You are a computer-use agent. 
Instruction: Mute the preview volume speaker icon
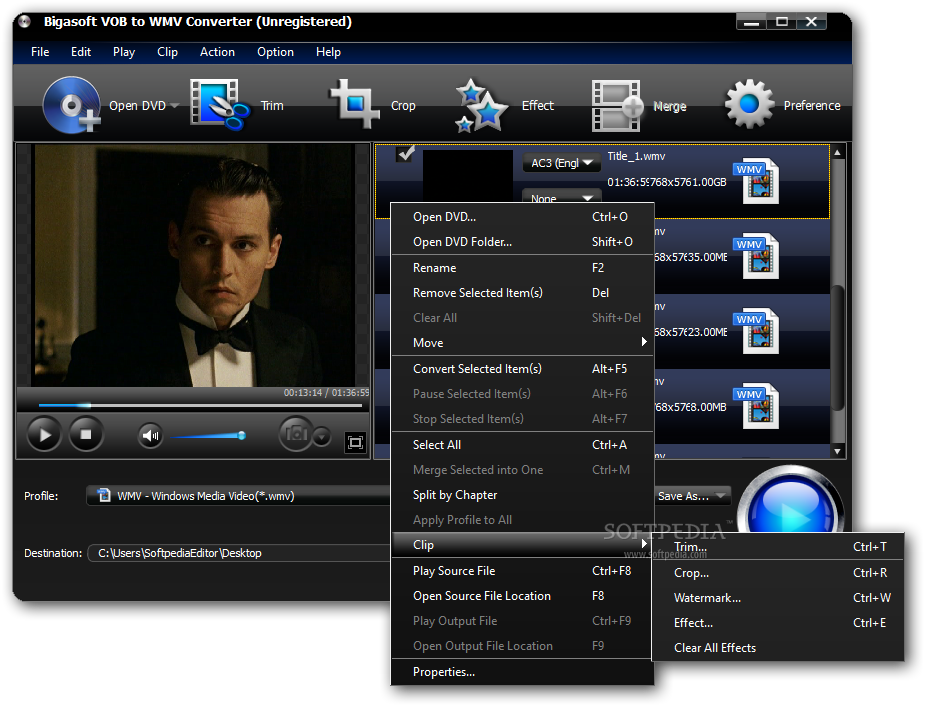click(x=150, y=436)
